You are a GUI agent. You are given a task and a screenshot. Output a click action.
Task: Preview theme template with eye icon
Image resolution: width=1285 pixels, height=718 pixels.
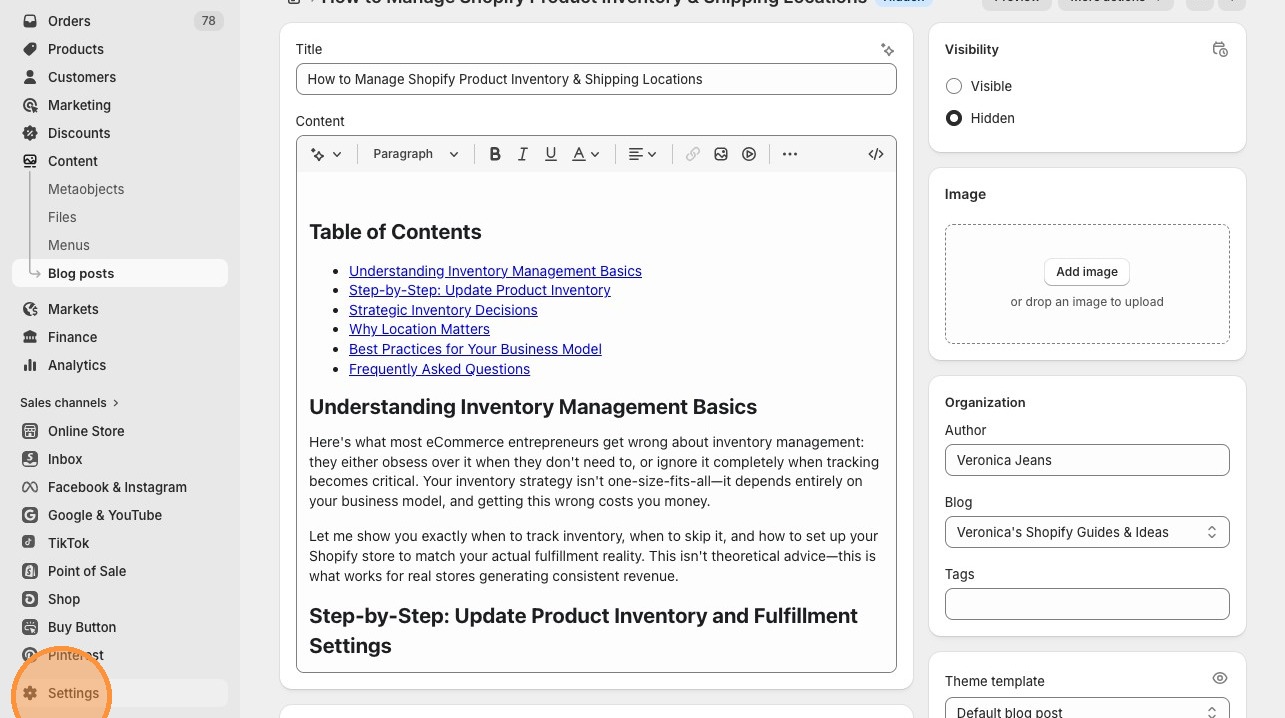point(1219,678)
